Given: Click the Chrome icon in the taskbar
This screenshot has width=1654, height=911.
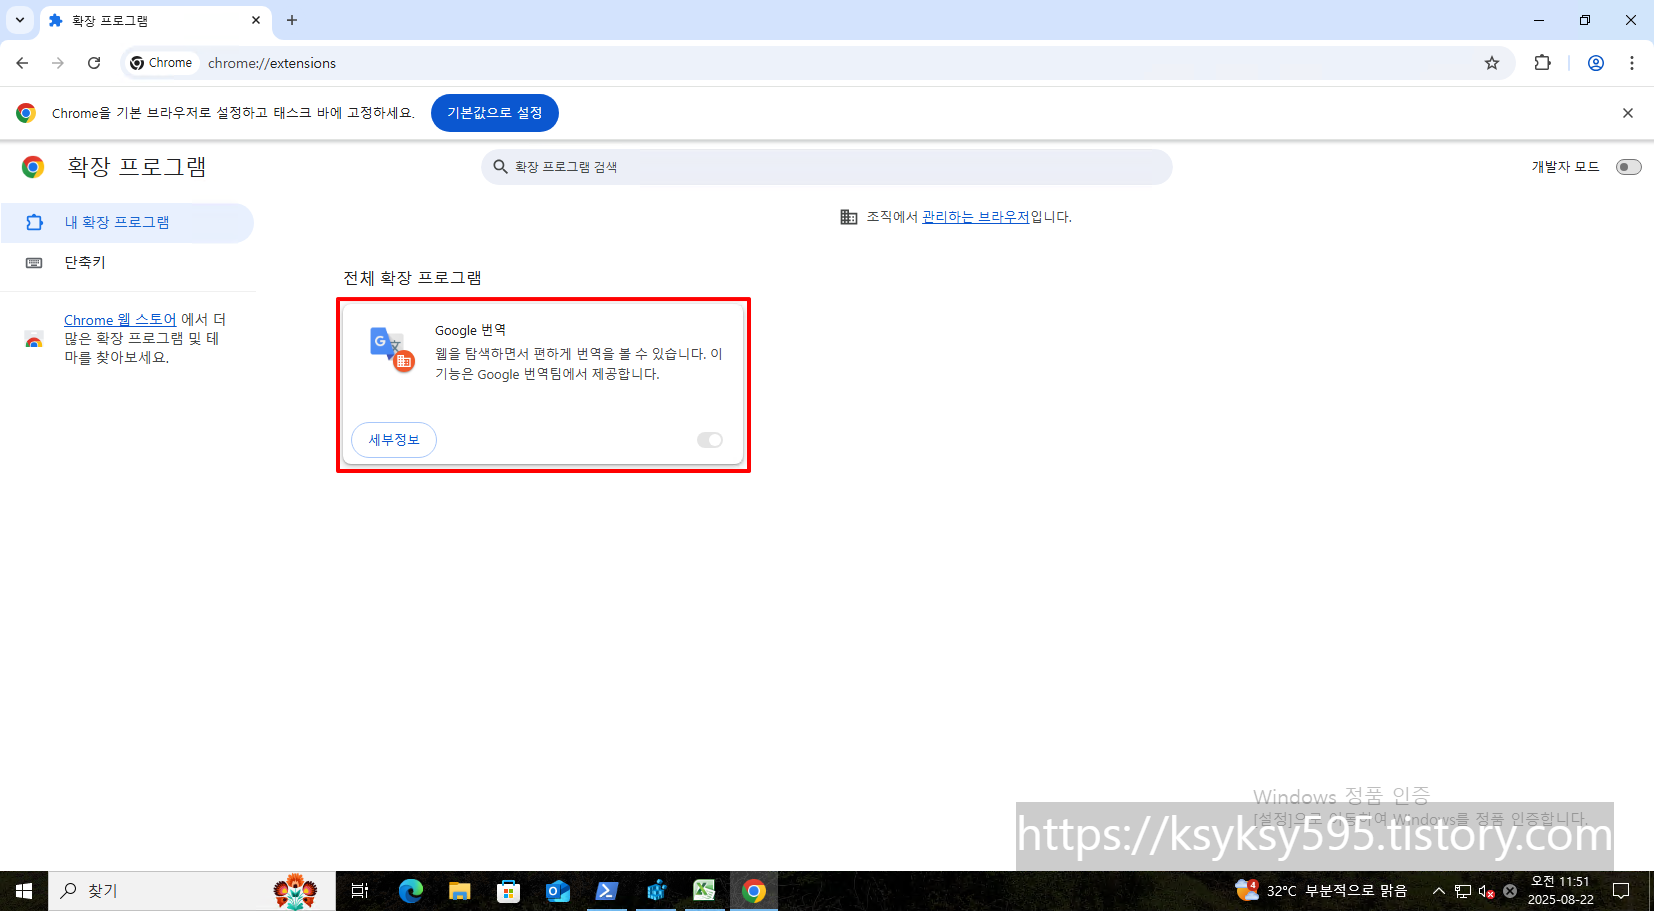Looking at the screenshot, I should point(754,891).
